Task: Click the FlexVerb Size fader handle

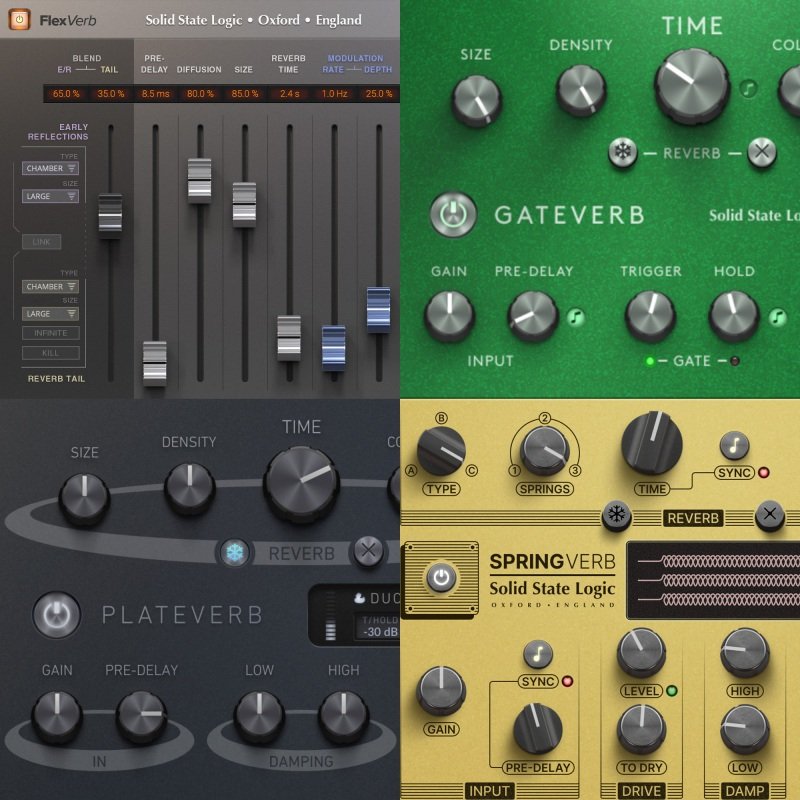Action: pyautogui.click(x=244, y=204)
